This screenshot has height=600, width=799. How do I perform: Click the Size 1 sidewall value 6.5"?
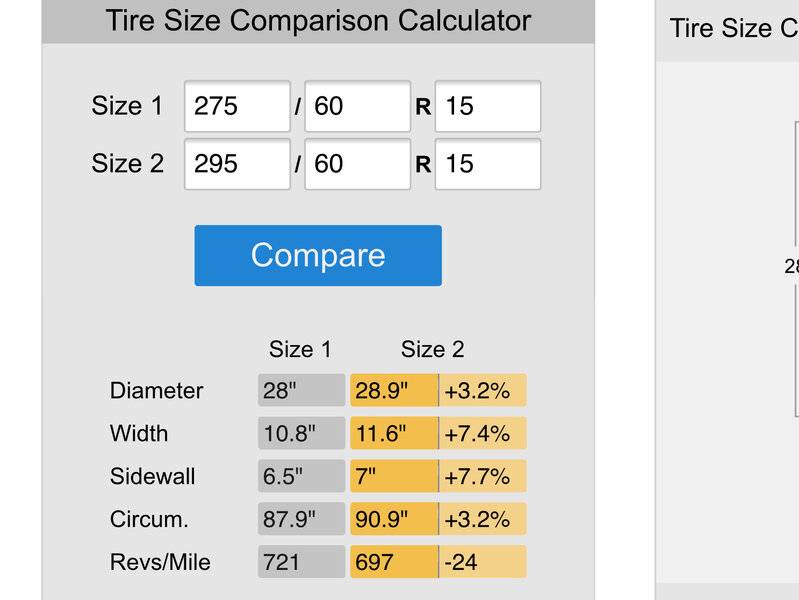[302, 476]
